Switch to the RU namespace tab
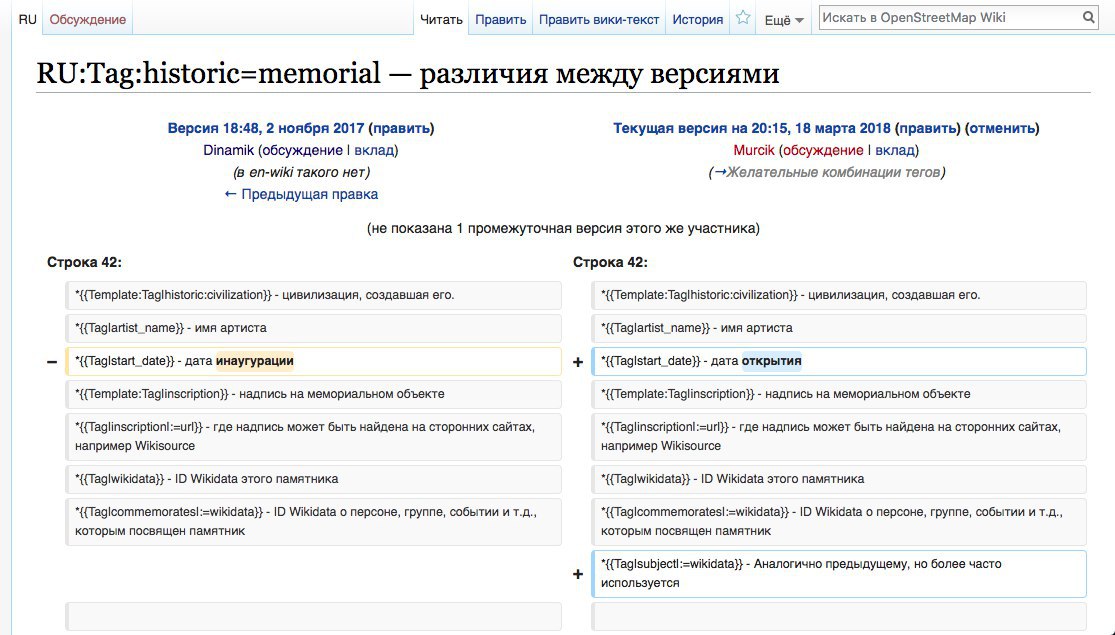This screenshot has height=635, width=1115. tap(28, 19)
